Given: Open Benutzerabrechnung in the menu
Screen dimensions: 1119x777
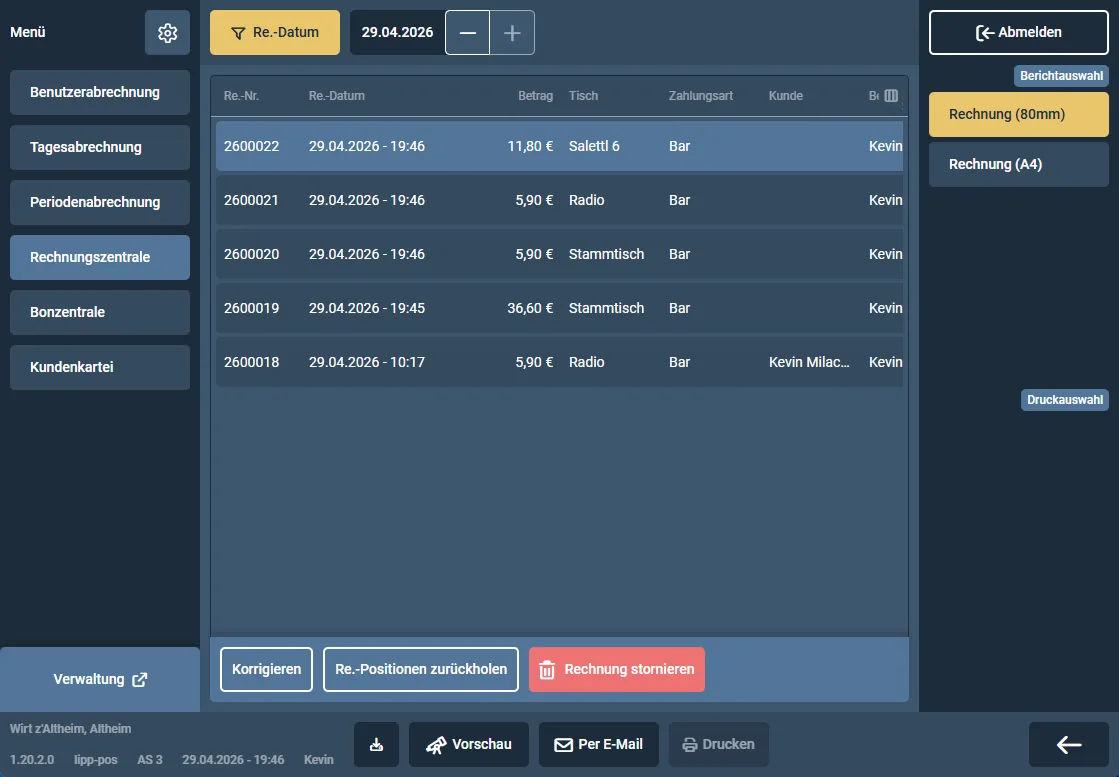Looking at the screenshot, I should (x=100, y=92).
